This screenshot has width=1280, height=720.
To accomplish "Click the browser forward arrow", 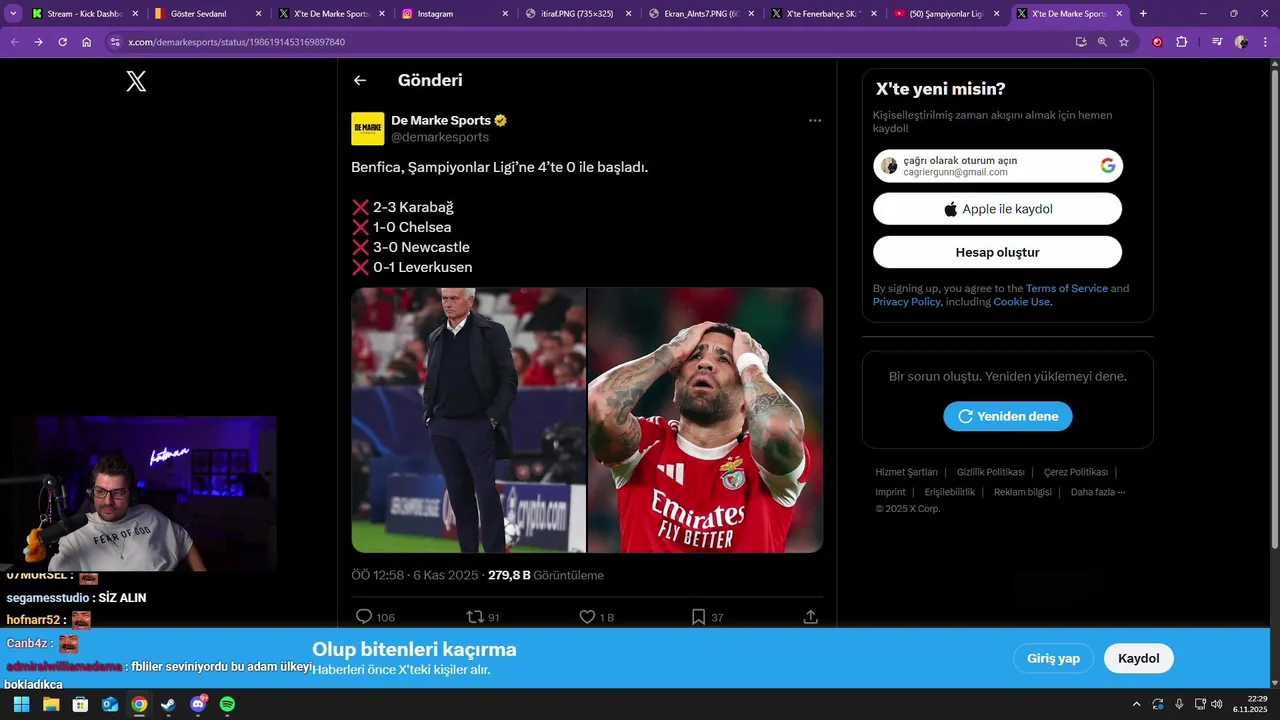I will pyautogui.click(x=38, y=42).
